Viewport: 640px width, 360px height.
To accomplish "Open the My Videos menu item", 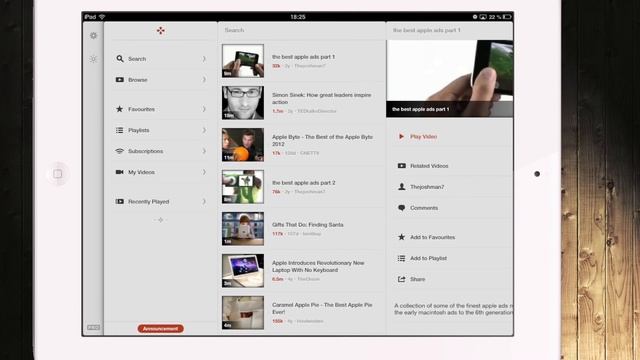I will tap(160, 172).
